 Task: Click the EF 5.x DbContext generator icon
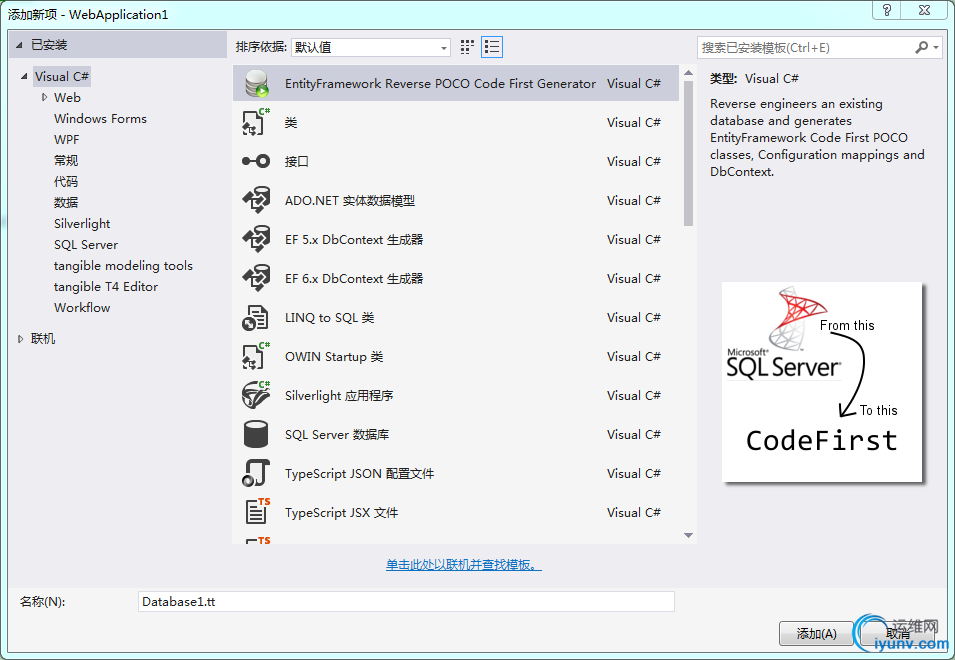256,239
